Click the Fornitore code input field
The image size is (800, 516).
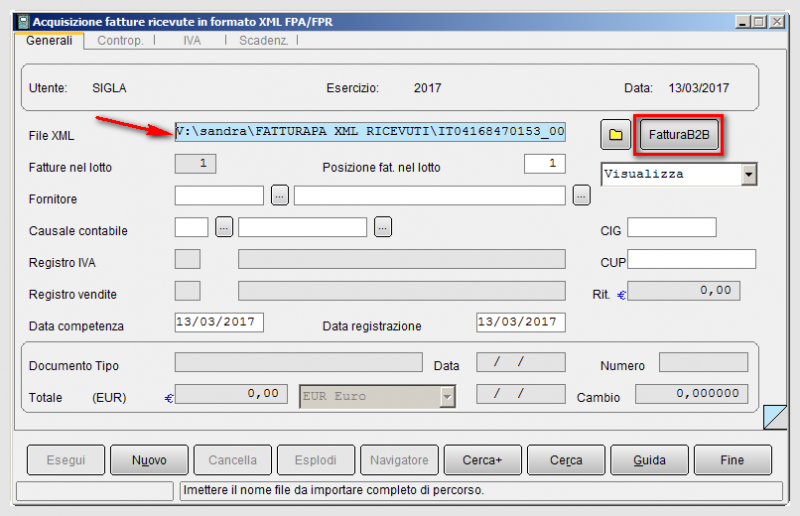tap(219, 195)
